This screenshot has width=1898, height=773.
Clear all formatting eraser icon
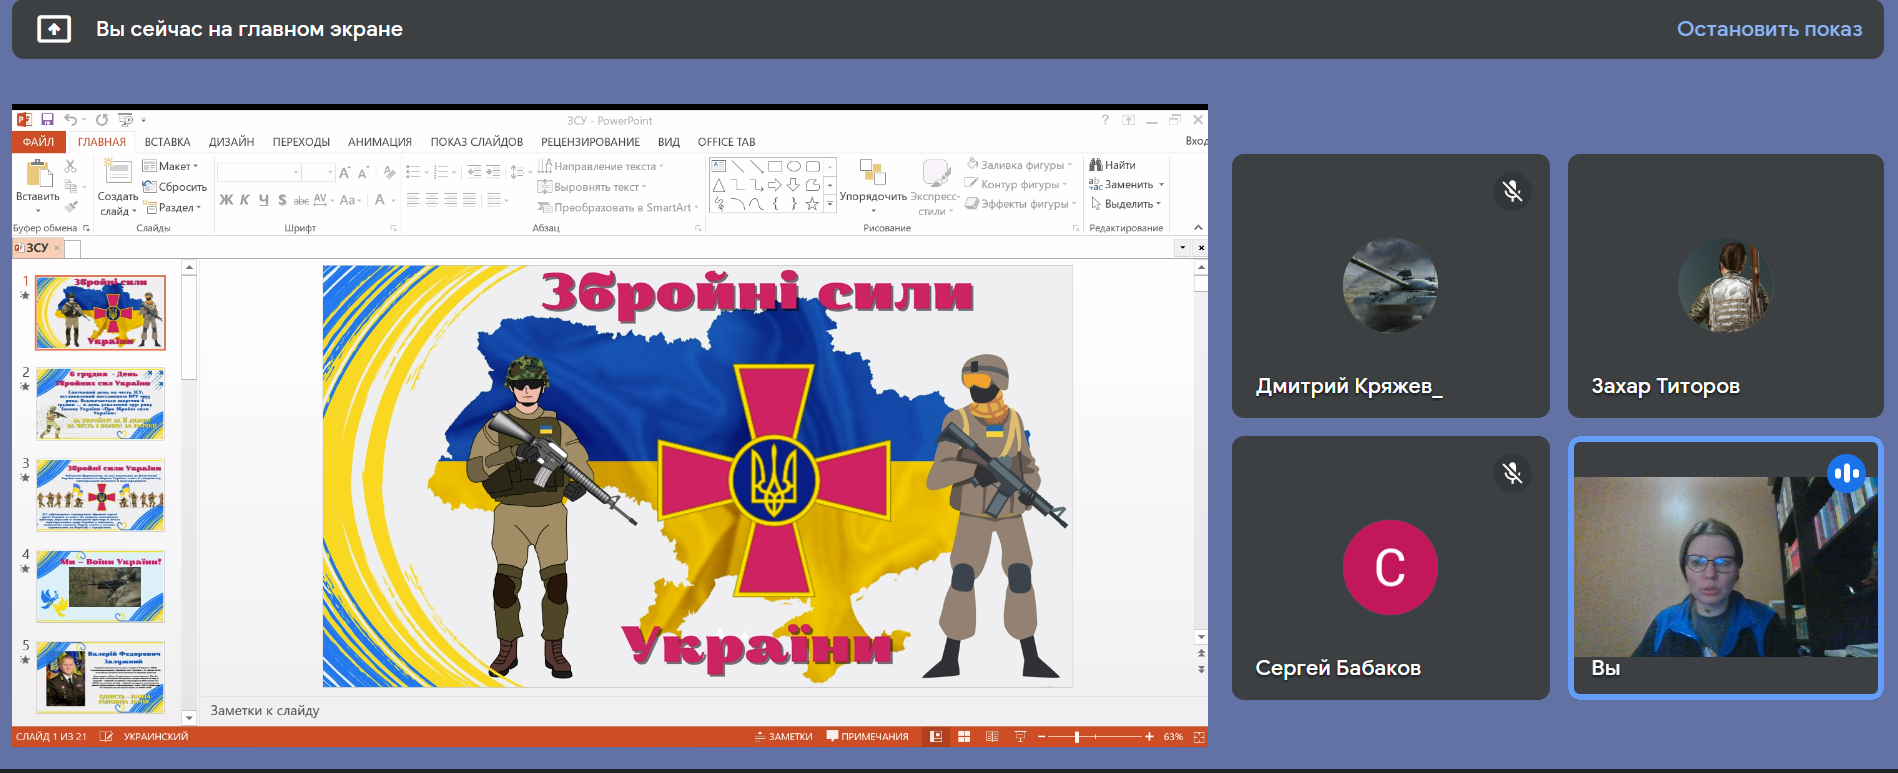(x=389, y=172)
